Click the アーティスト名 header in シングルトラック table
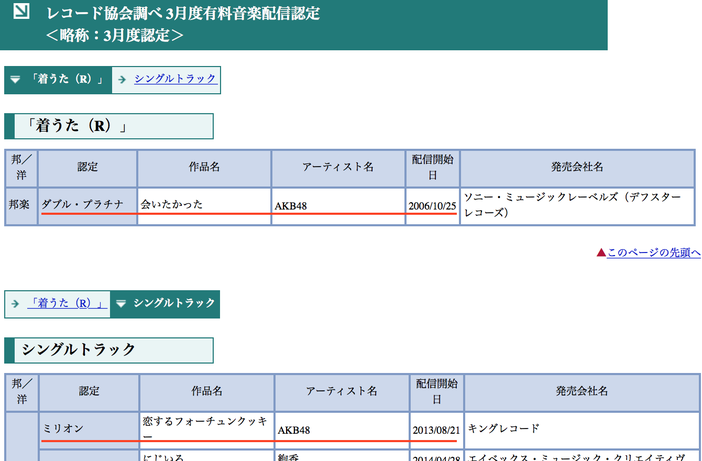 (x=342, y=392)
